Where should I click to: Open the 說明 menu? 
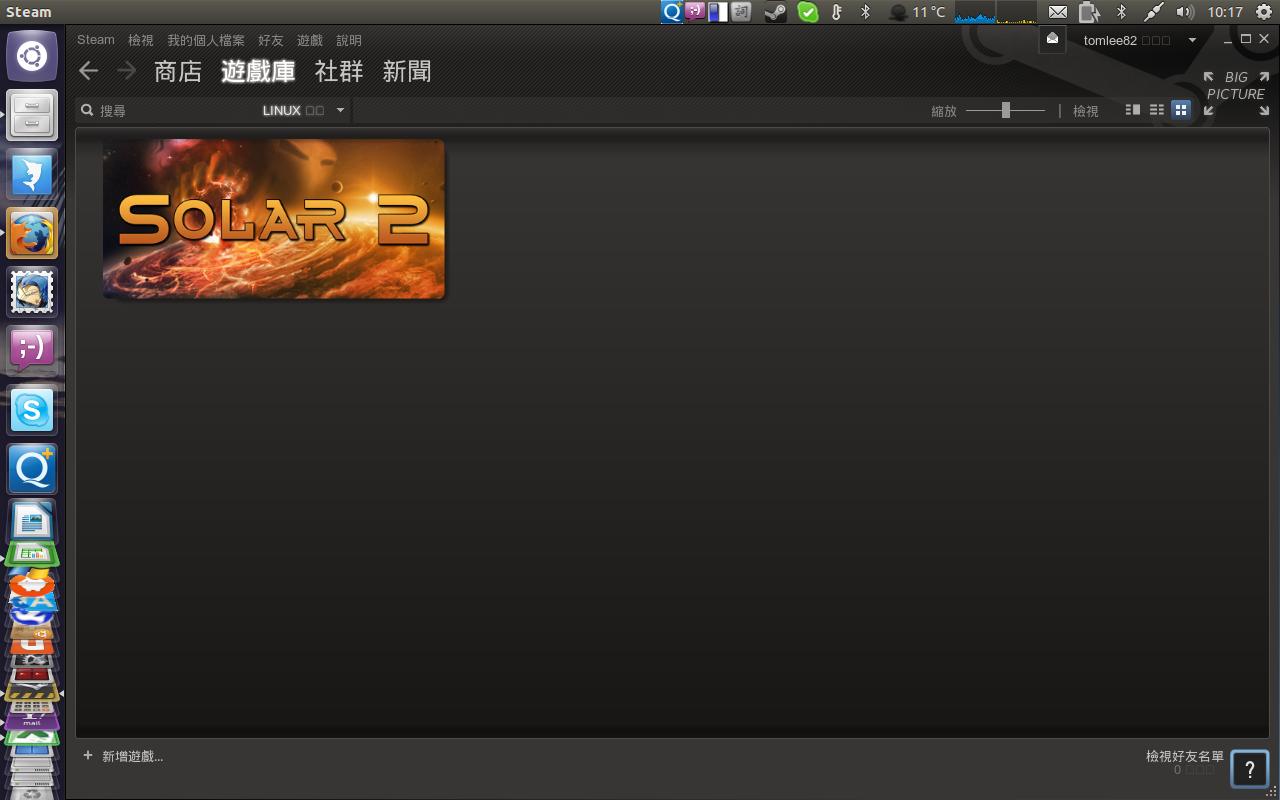tap(349, 40)
